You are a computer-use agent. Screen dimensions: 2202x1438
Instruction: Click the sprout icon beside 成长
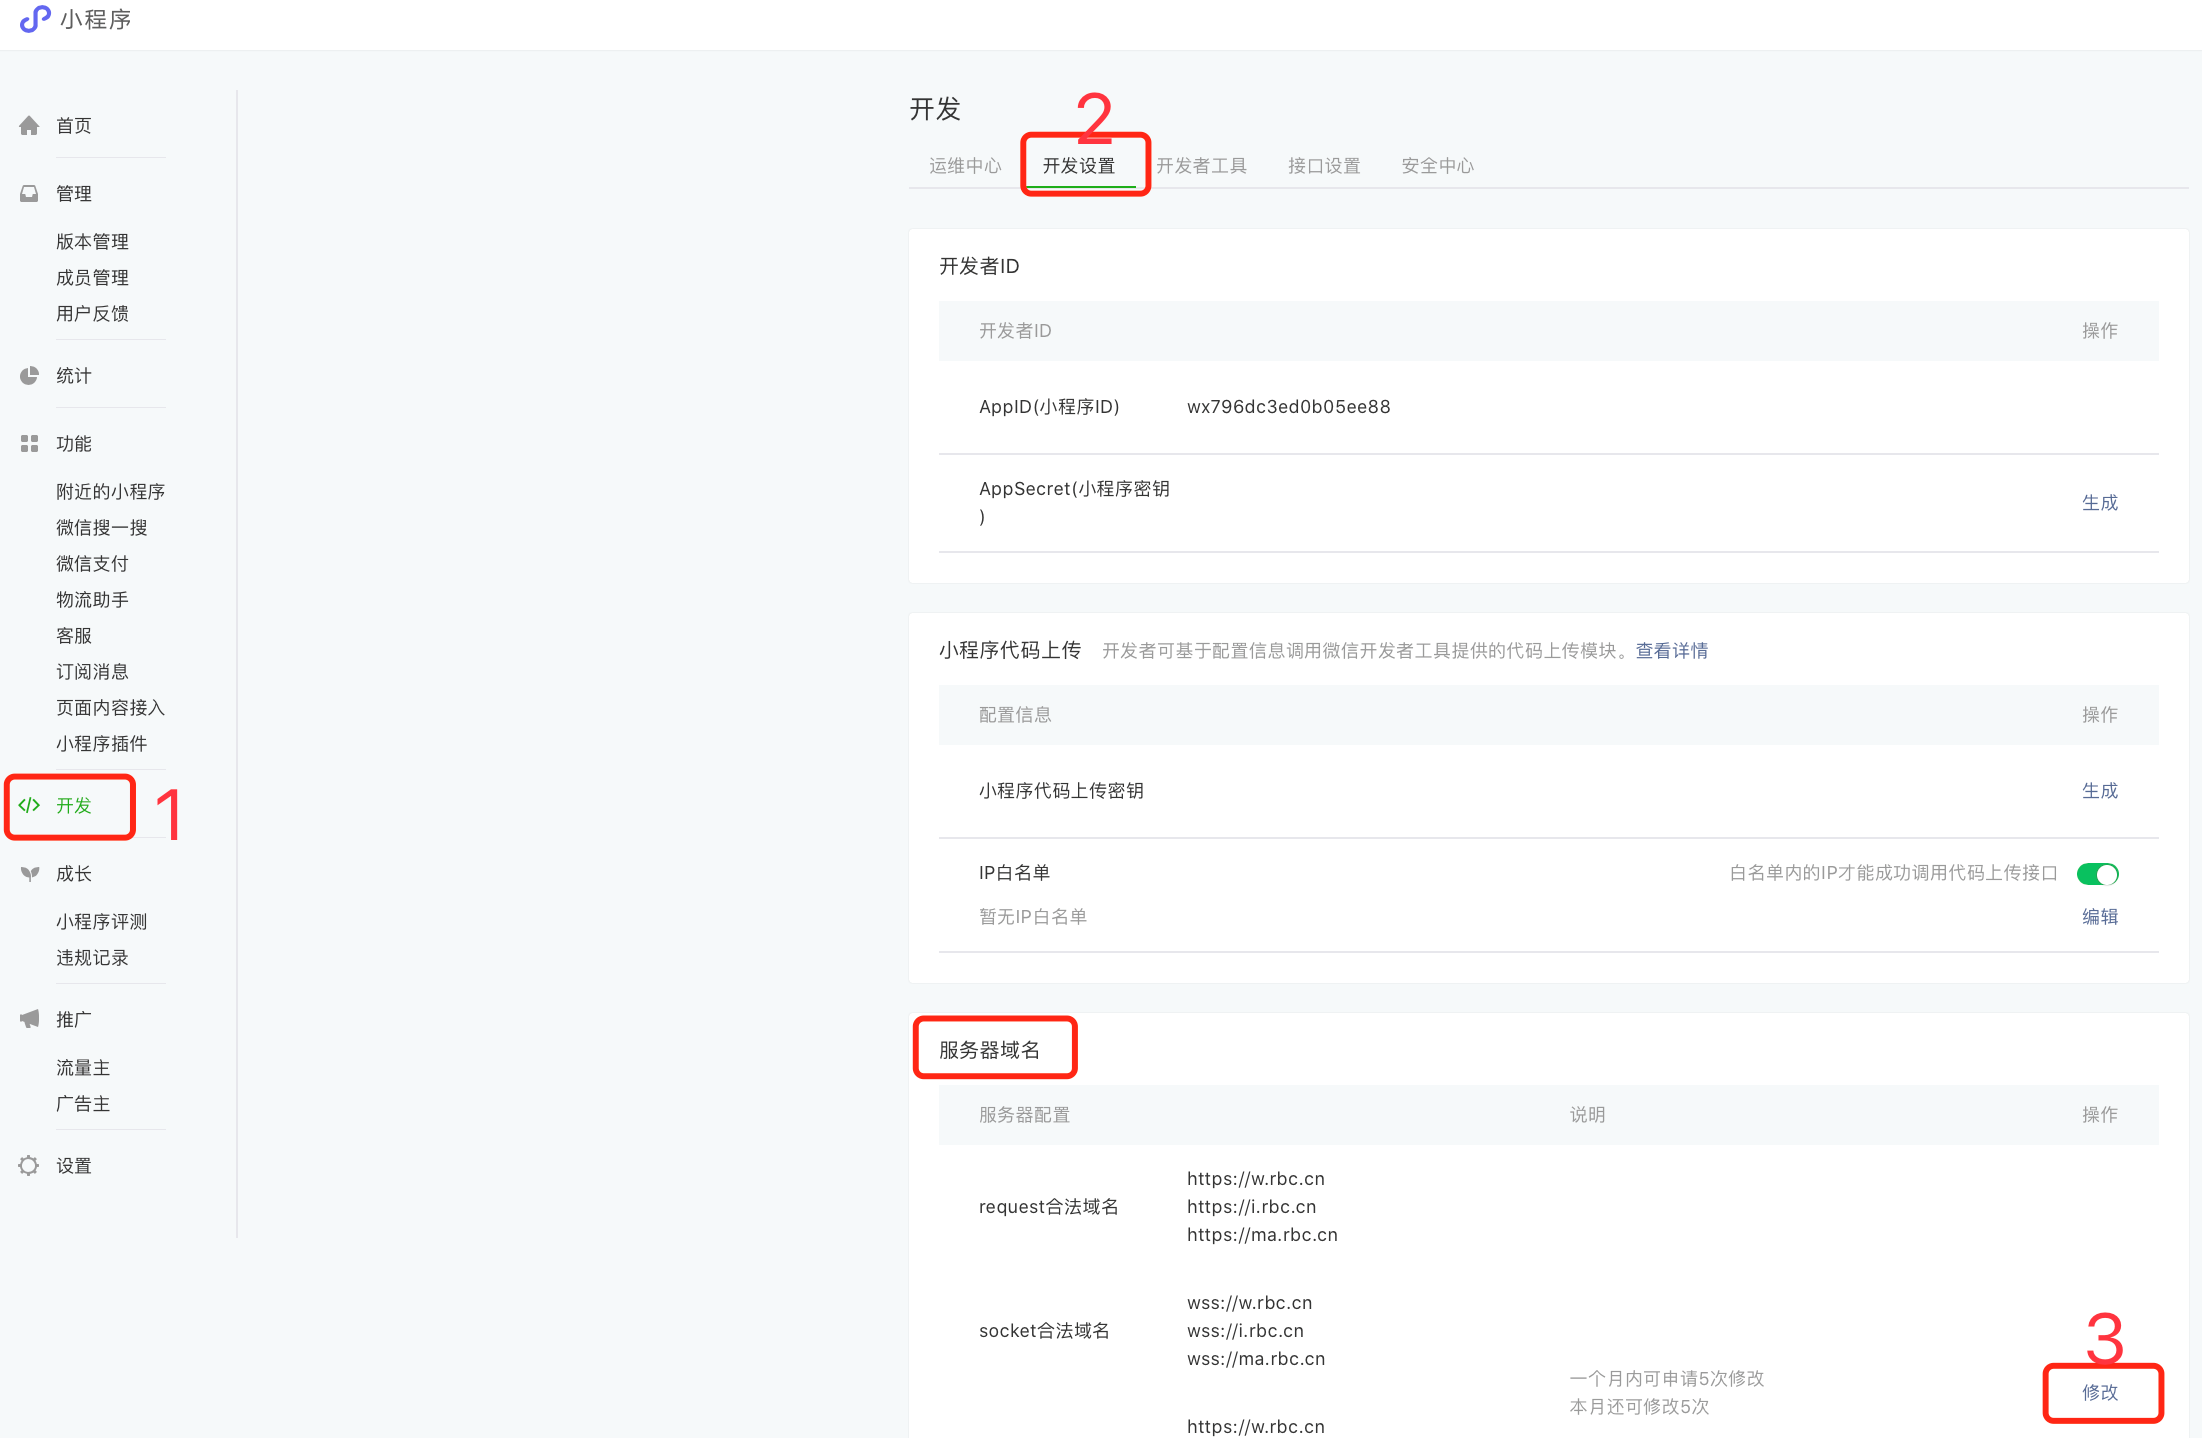(x=29, y=874)
